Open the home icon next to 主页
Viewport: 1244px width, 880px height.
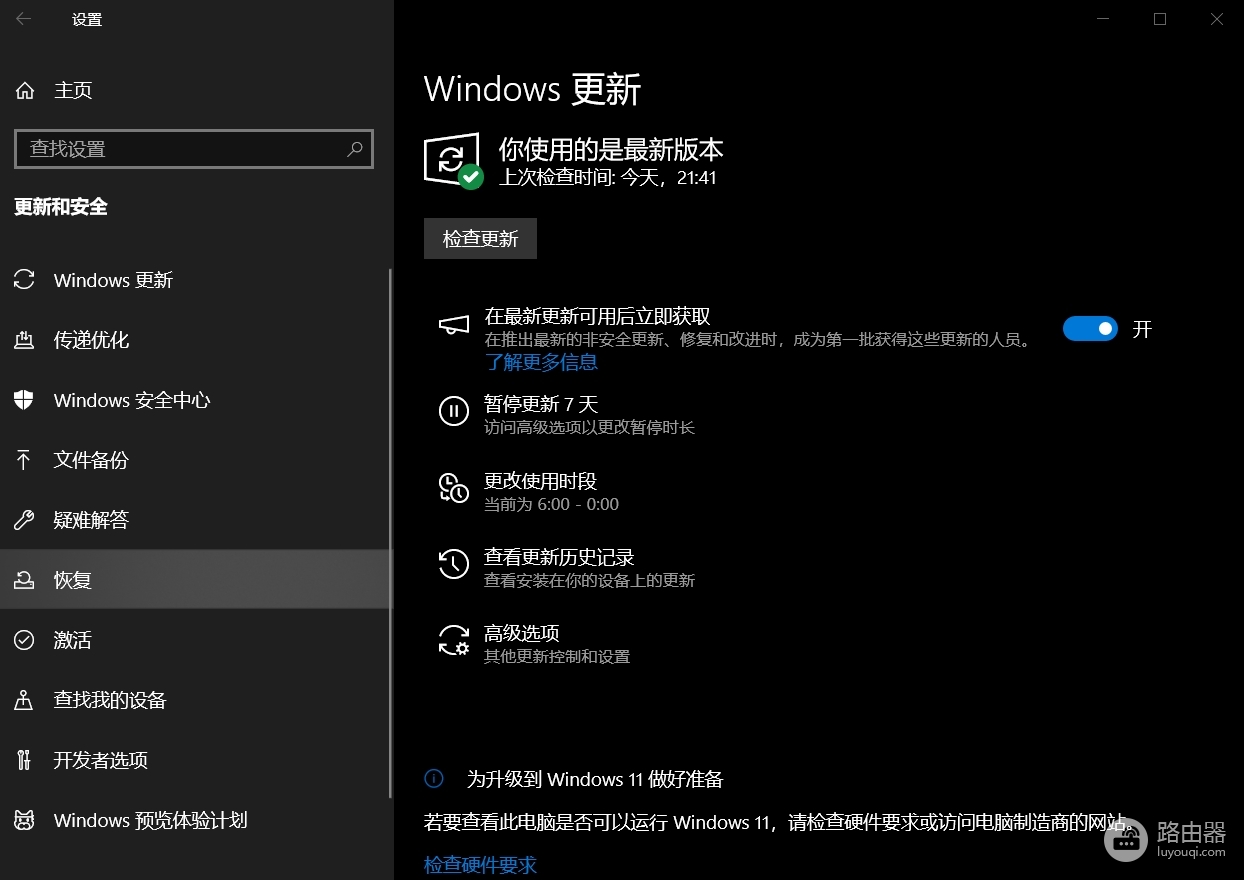[25, 90]
